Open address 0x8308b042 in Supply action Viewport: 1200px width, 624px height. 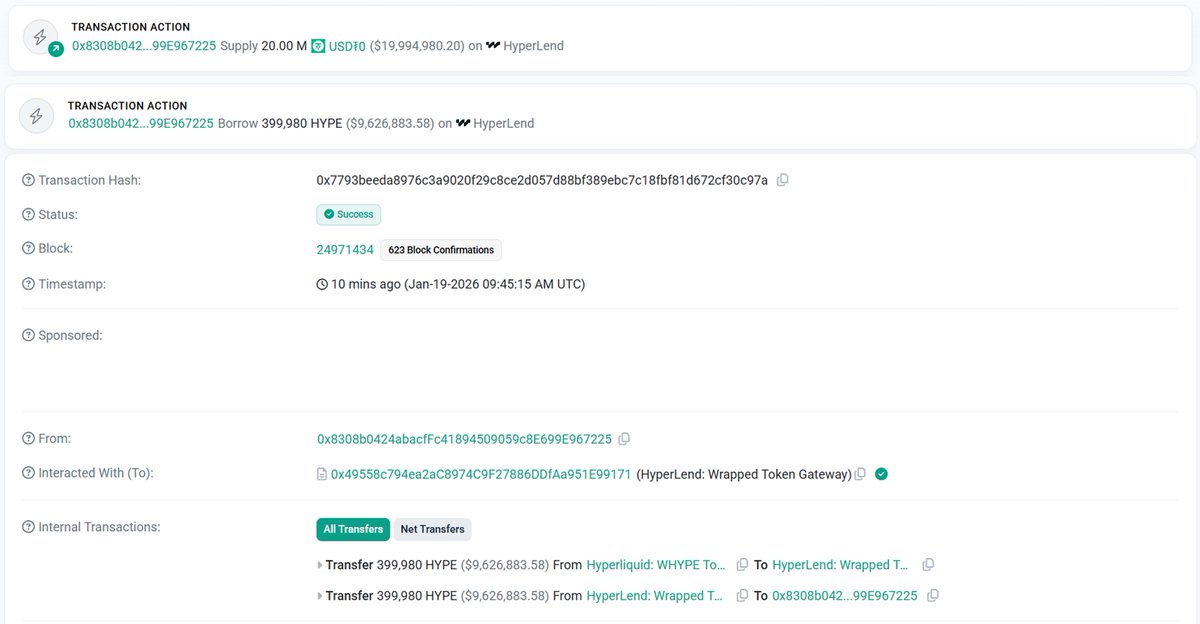pos(144,46)
